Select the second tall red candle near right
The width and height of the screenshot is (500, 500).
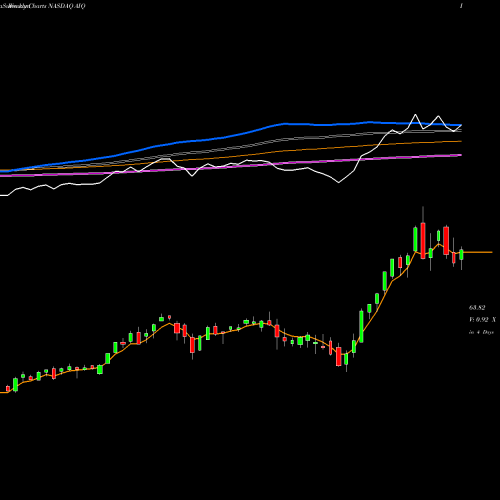[446, 241]
